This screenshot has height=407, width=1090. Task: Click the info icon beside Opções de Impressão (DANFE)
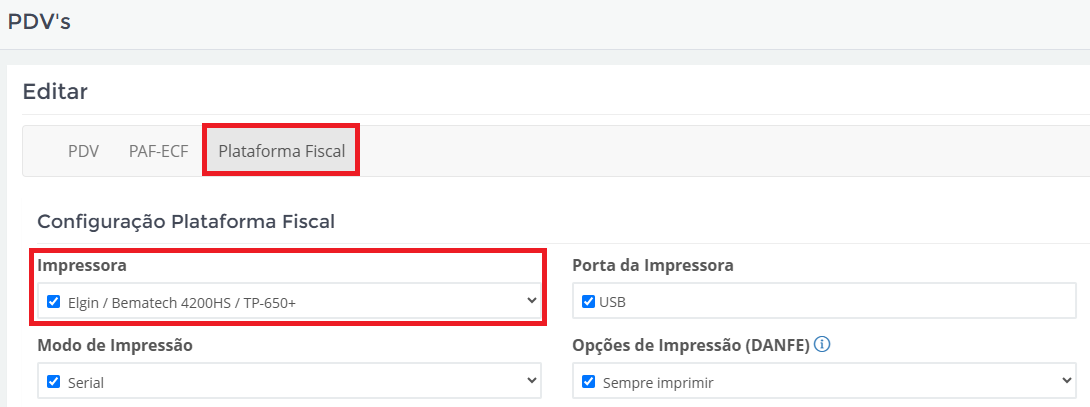point(822,344)
